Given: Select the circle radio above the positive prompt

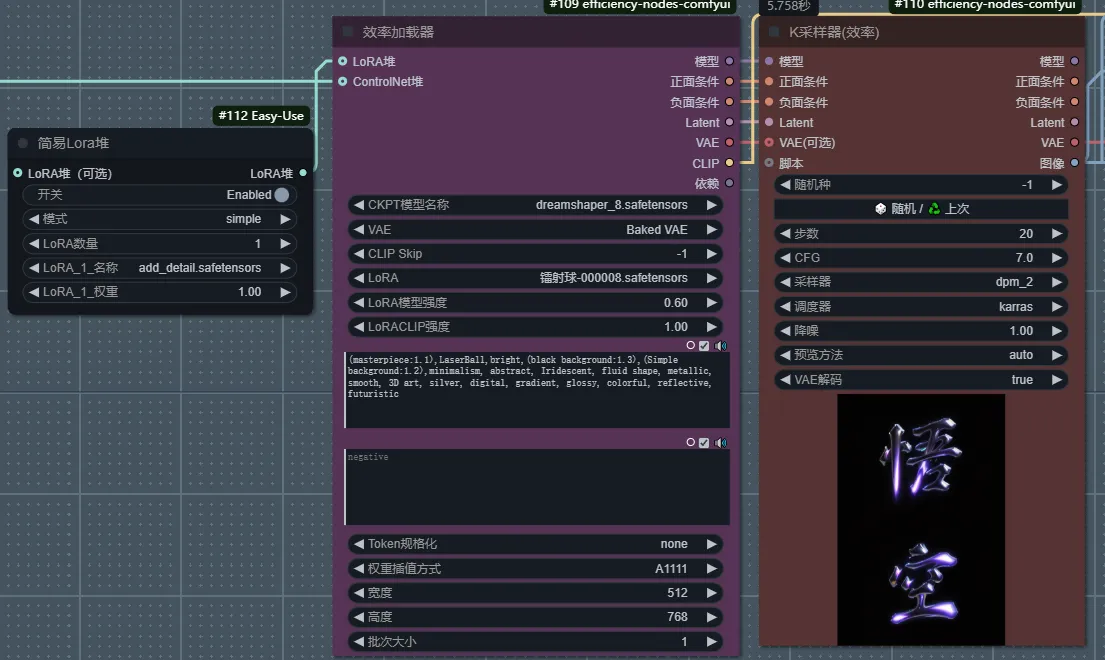Looking at the screenshot, I should click(690, 345).
